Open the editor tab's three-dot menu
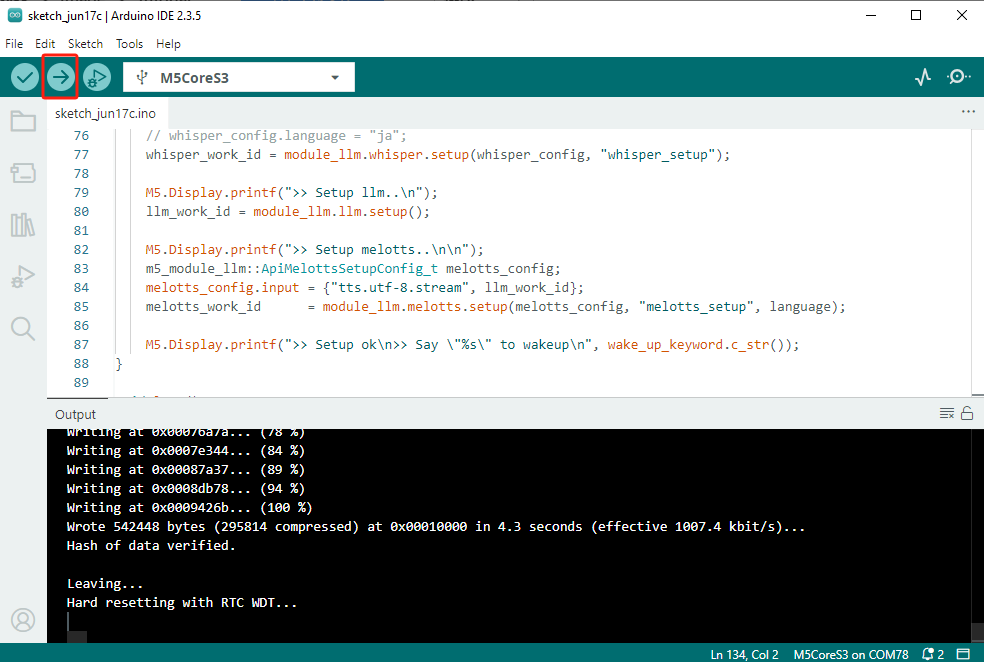Image resolution: width=984 pixels, height=662 pixels. pyautogui.click(x=968, y=112)
